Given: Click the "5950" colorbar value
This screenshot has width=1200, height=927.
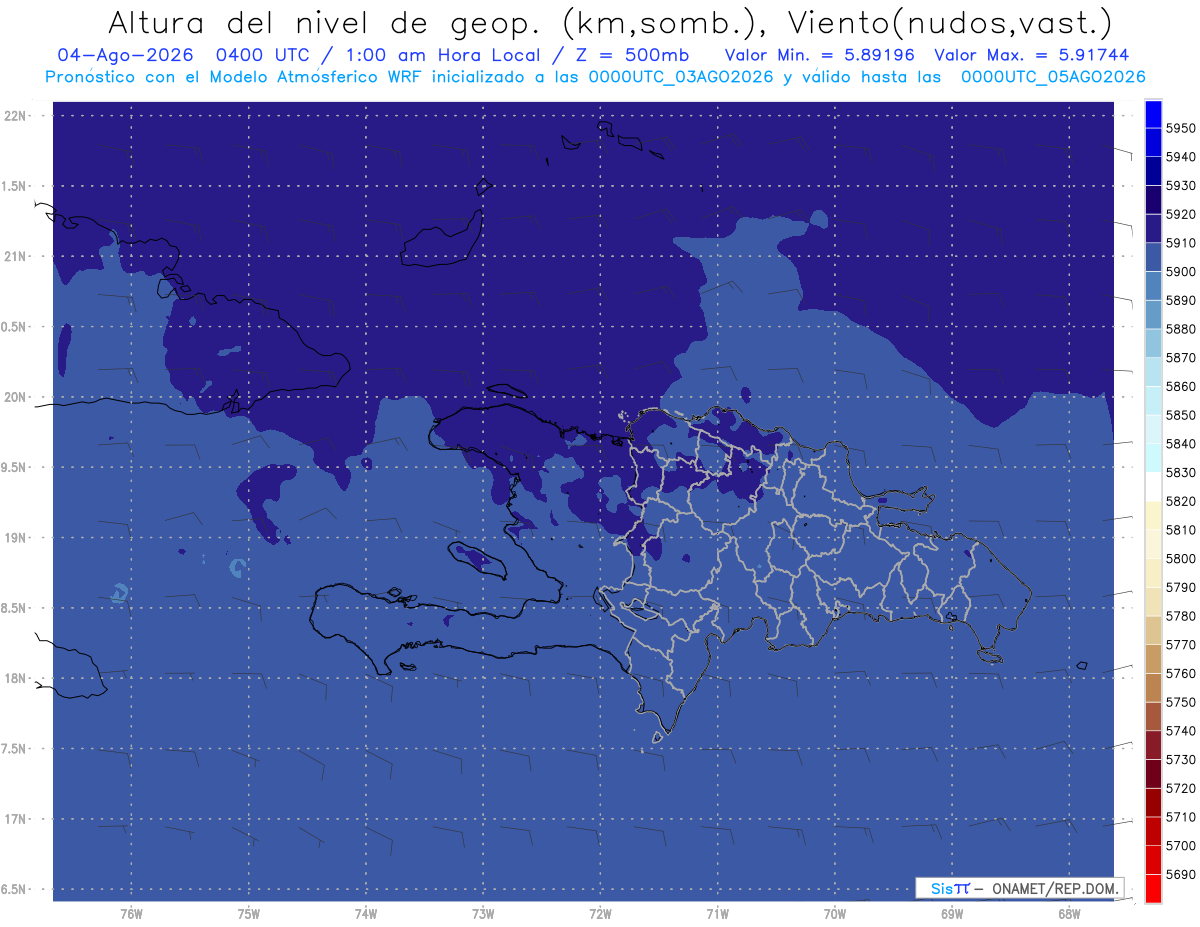Looking at the screenshot, I should click(1180, 128).
